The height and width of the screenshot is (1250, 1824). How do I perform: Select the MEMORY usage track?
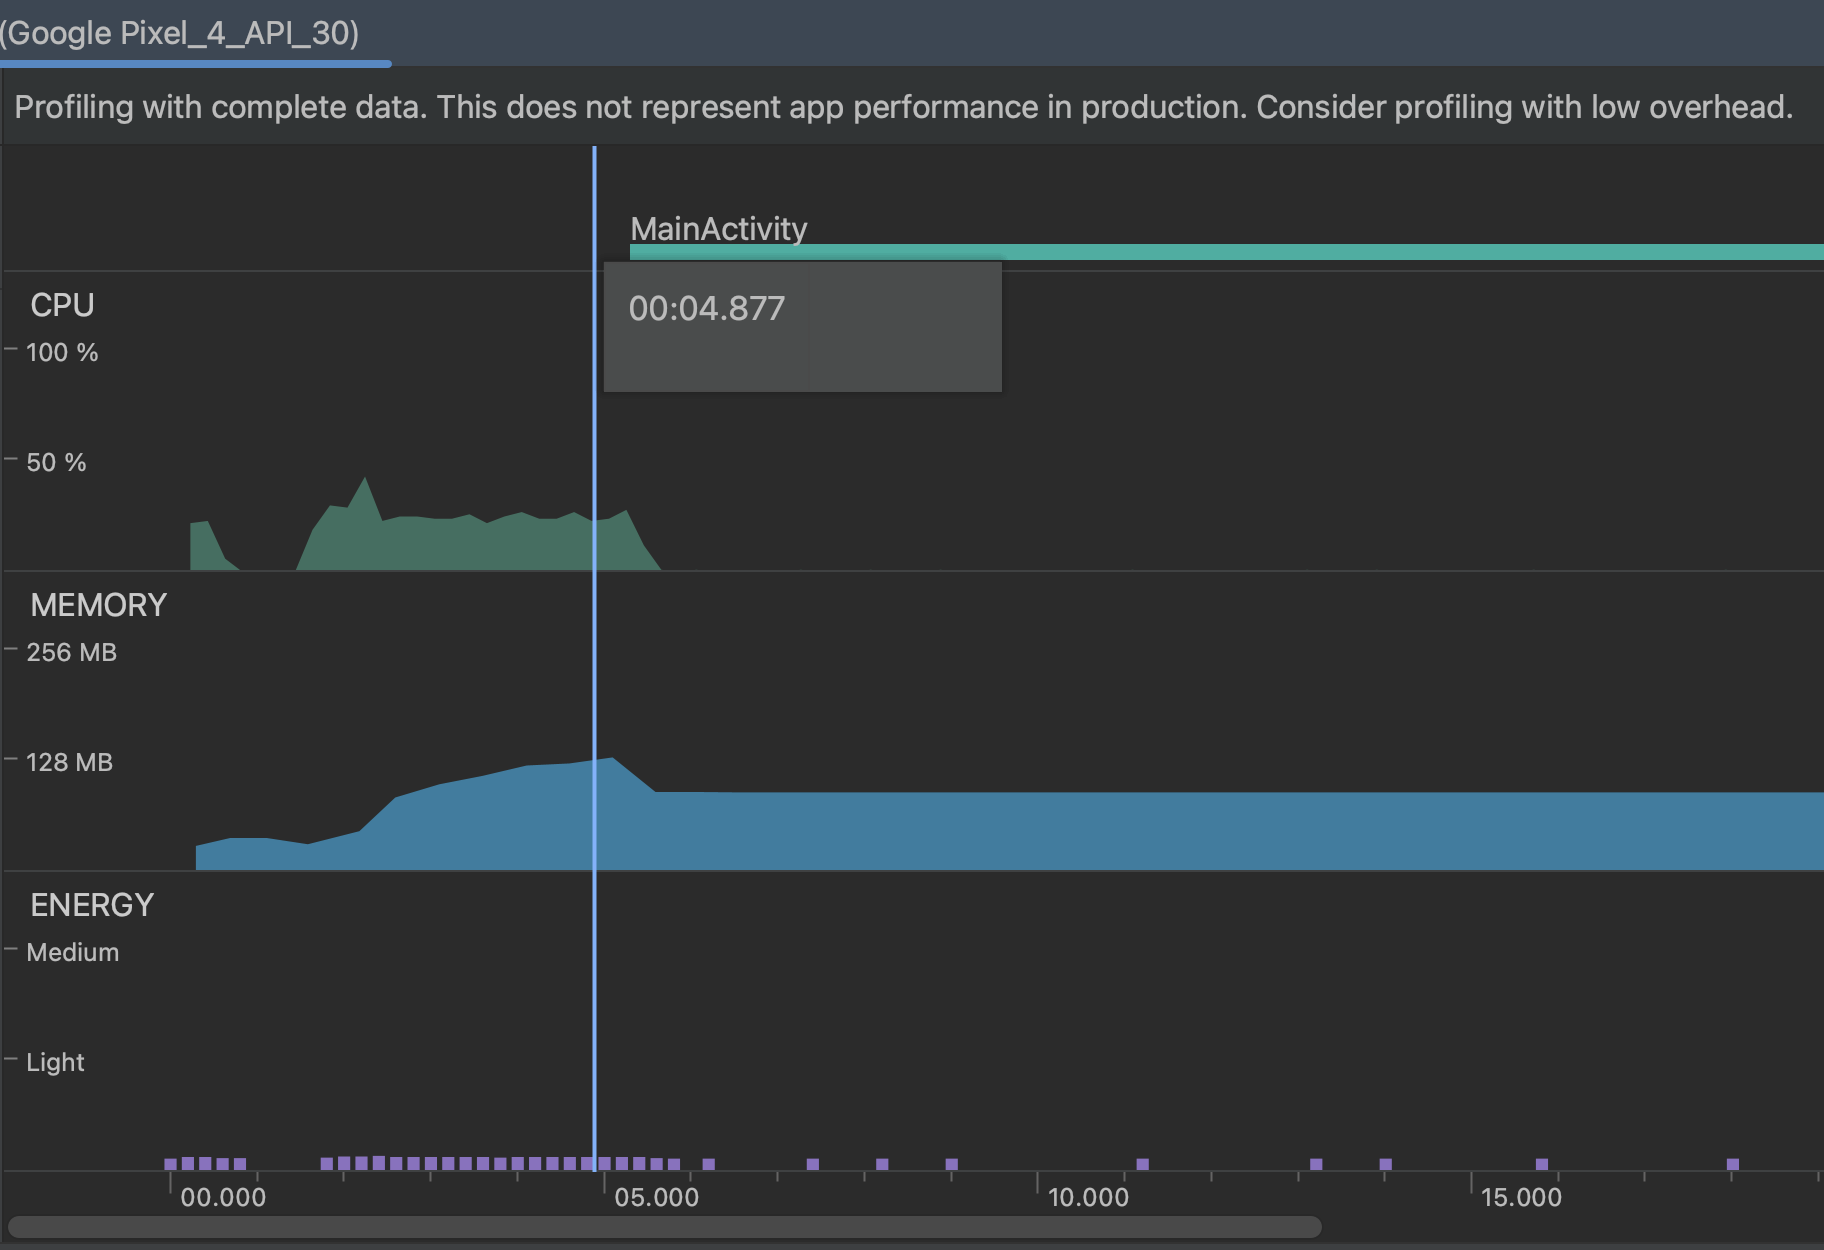[x=98, y=604]
